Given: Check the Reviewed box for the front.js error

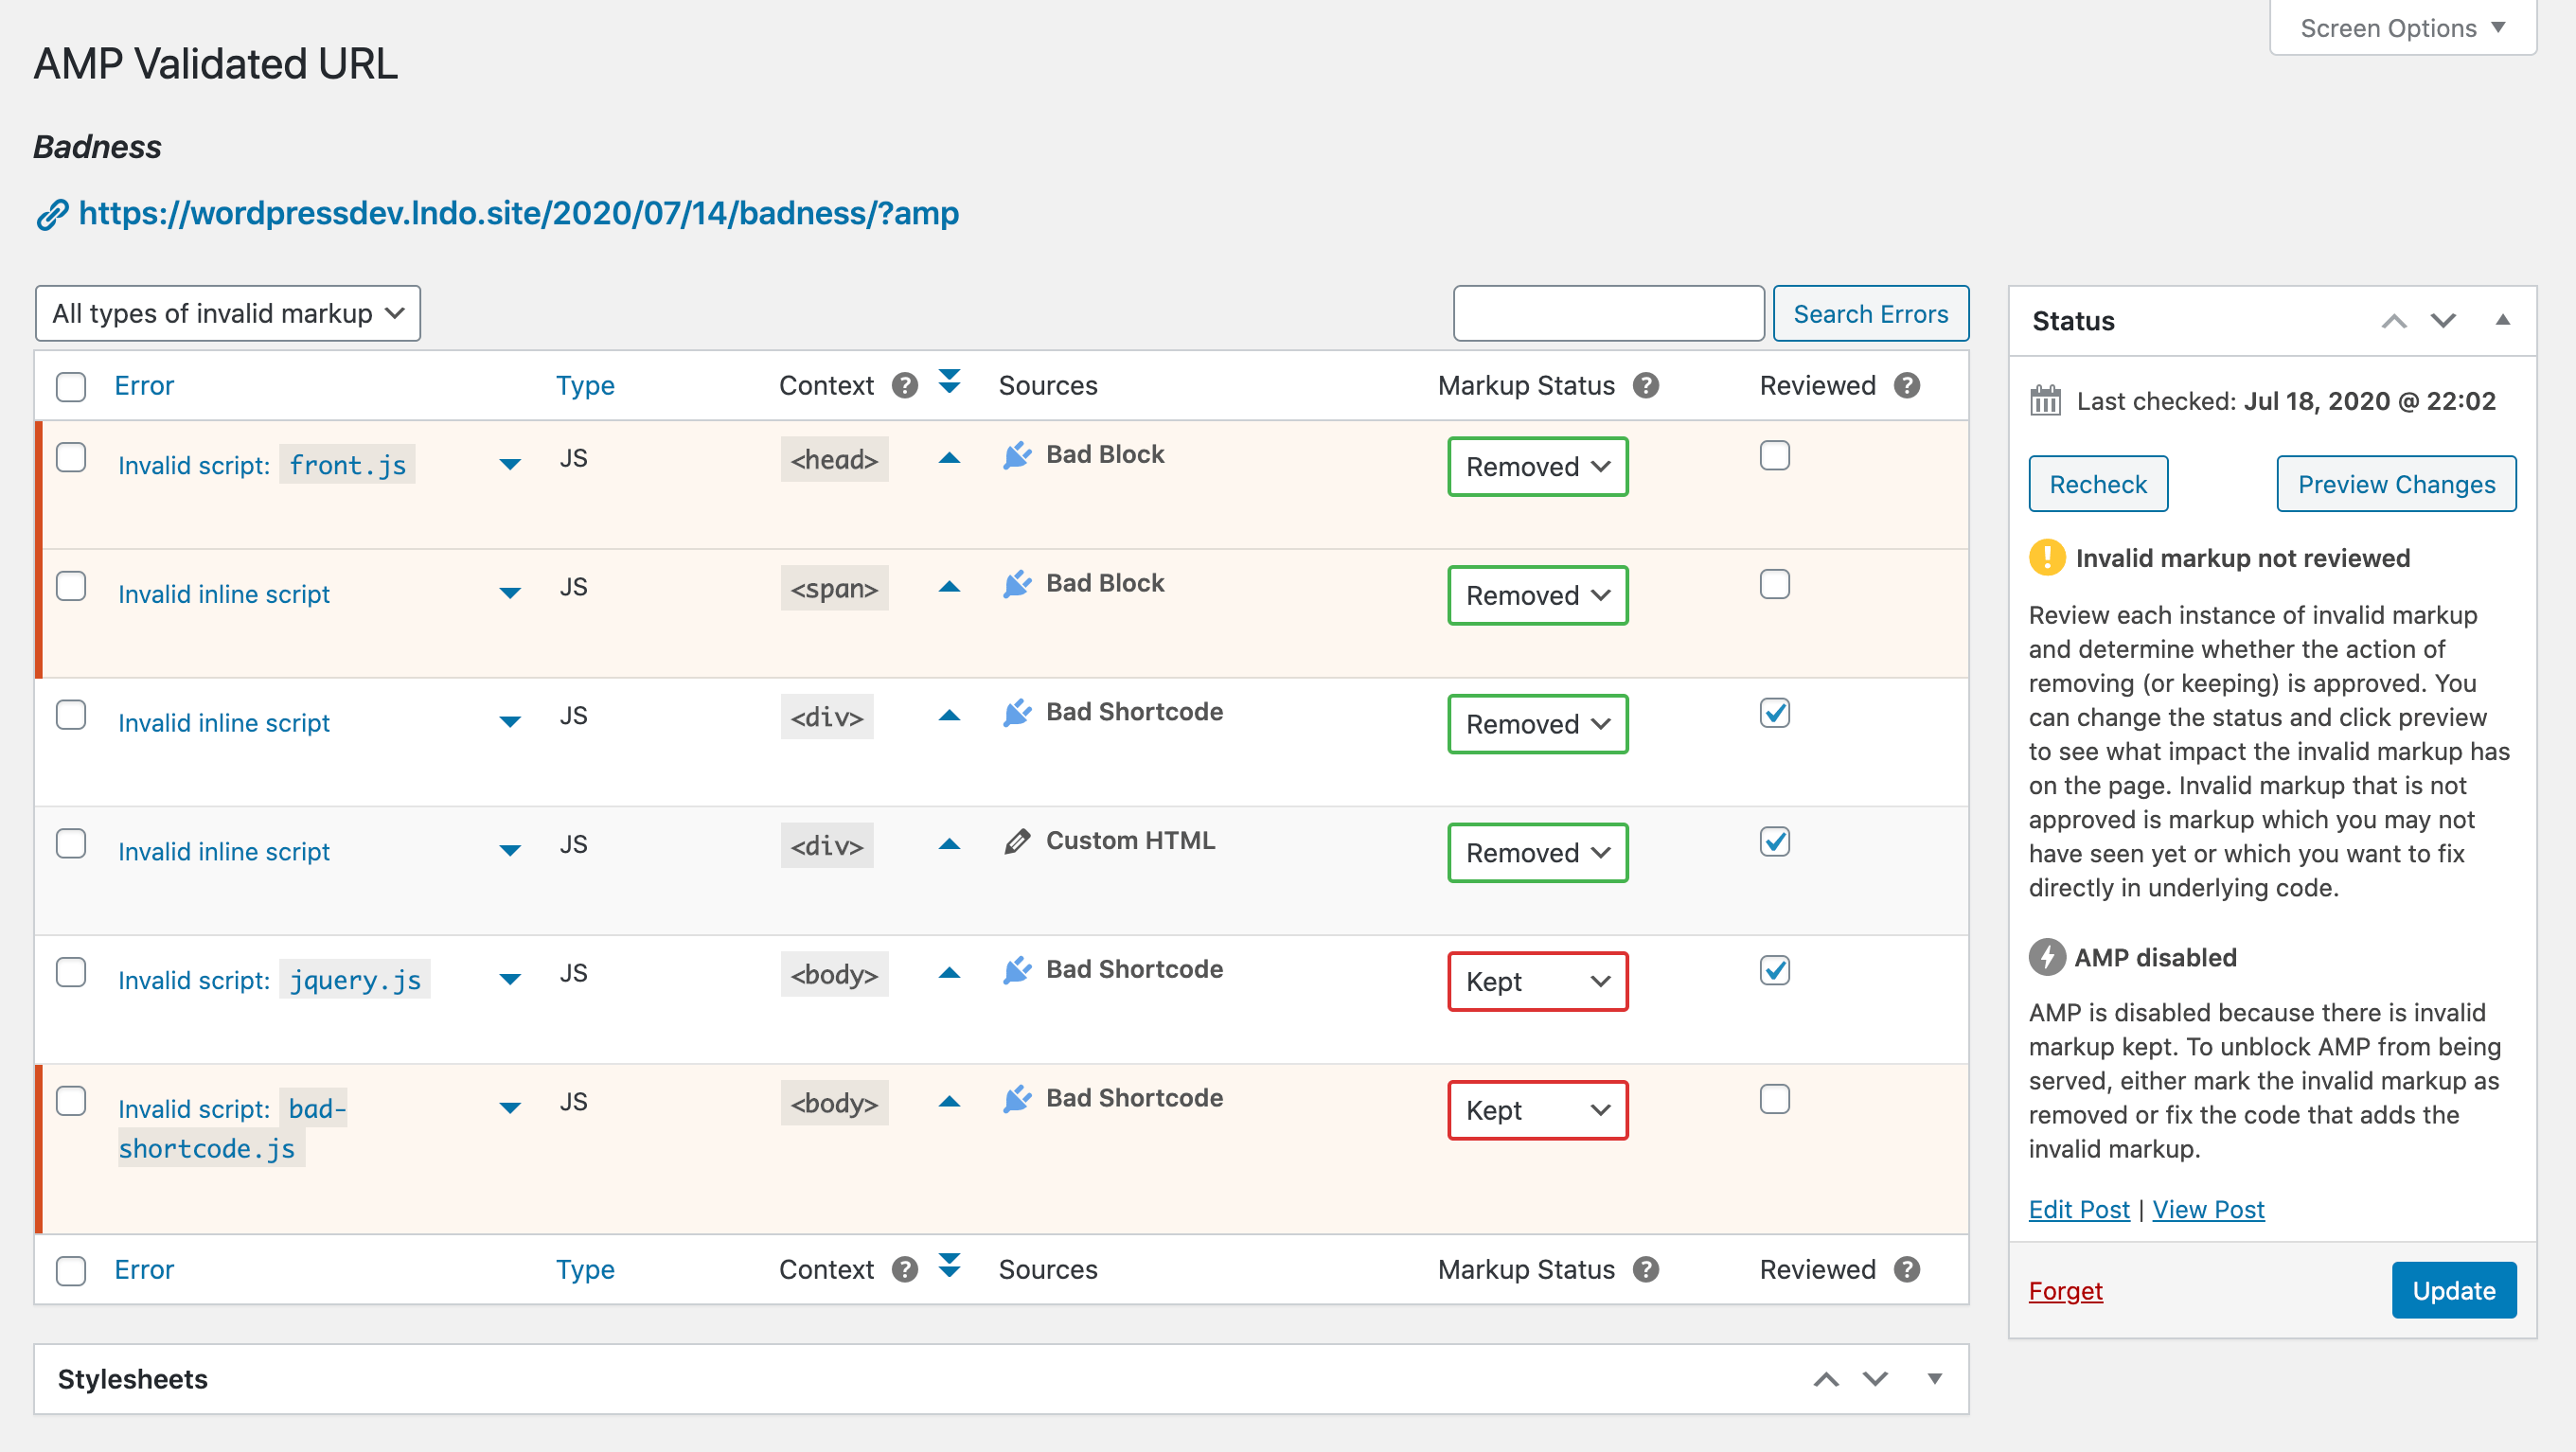Looking at the screenshot, I should [x=1774, y=456].
